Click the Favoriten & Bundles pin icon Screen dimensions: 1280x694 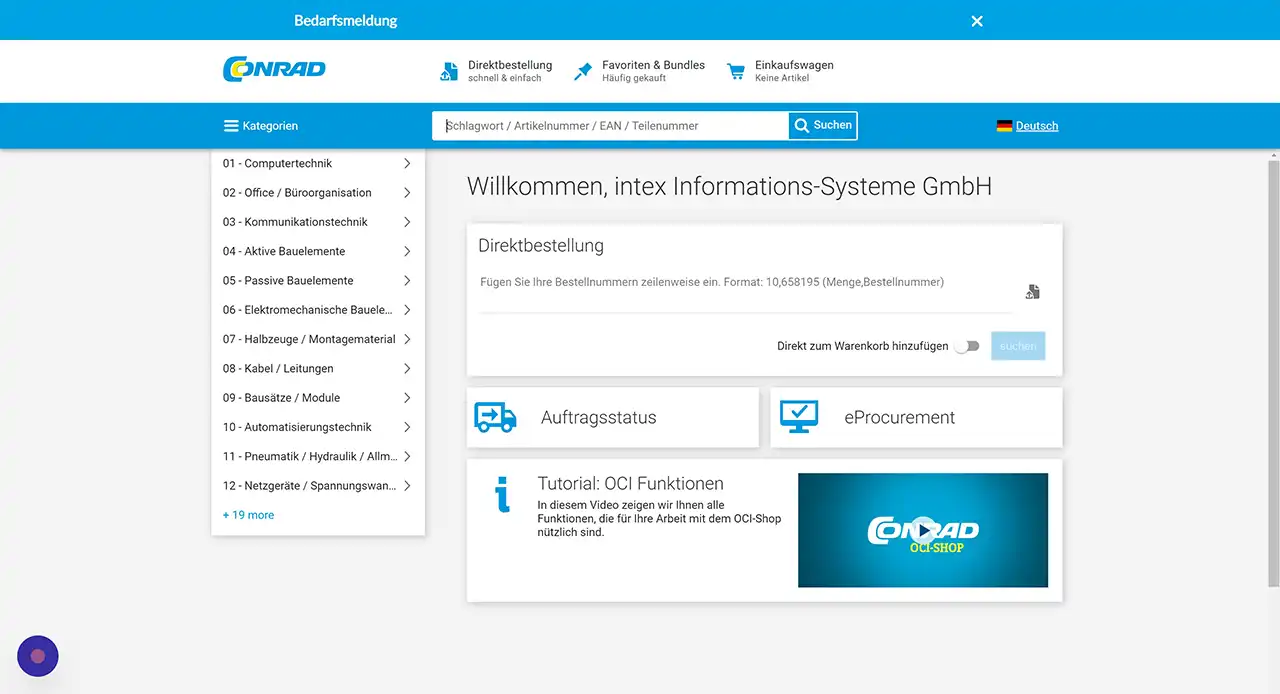point(583,71)
